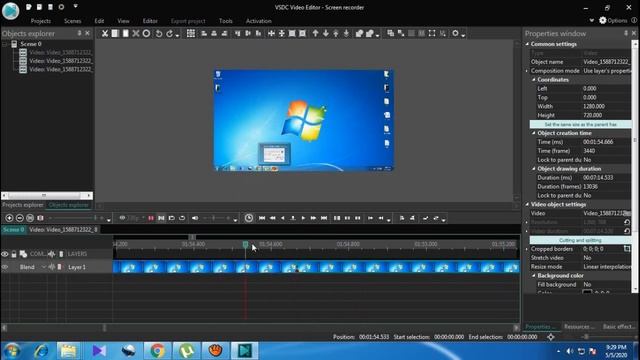Click the clock icon on the timeline toolbar
Viewport: 640px width, 360px height.
[x=249, y=218]
